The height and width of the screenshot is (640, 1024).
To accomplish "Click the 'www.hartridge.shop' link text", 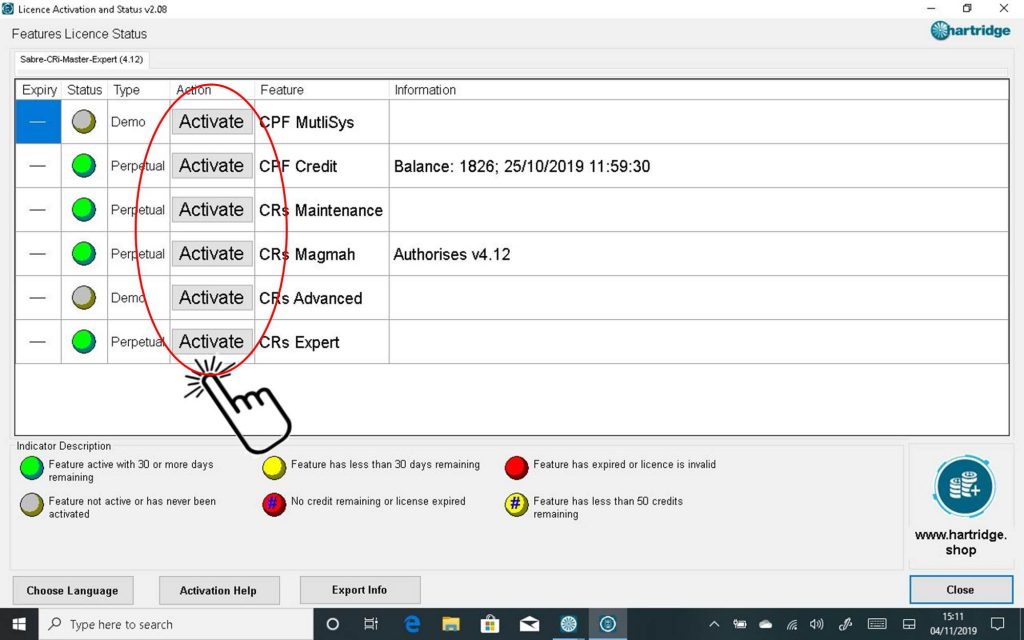I will (x=961, y=542).
